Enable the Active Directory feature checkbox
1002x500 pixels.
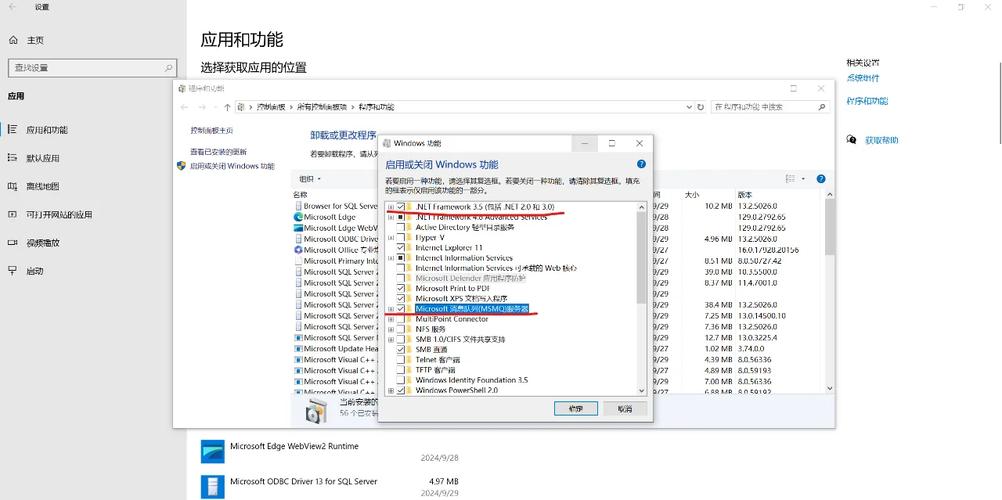[401, 227]
